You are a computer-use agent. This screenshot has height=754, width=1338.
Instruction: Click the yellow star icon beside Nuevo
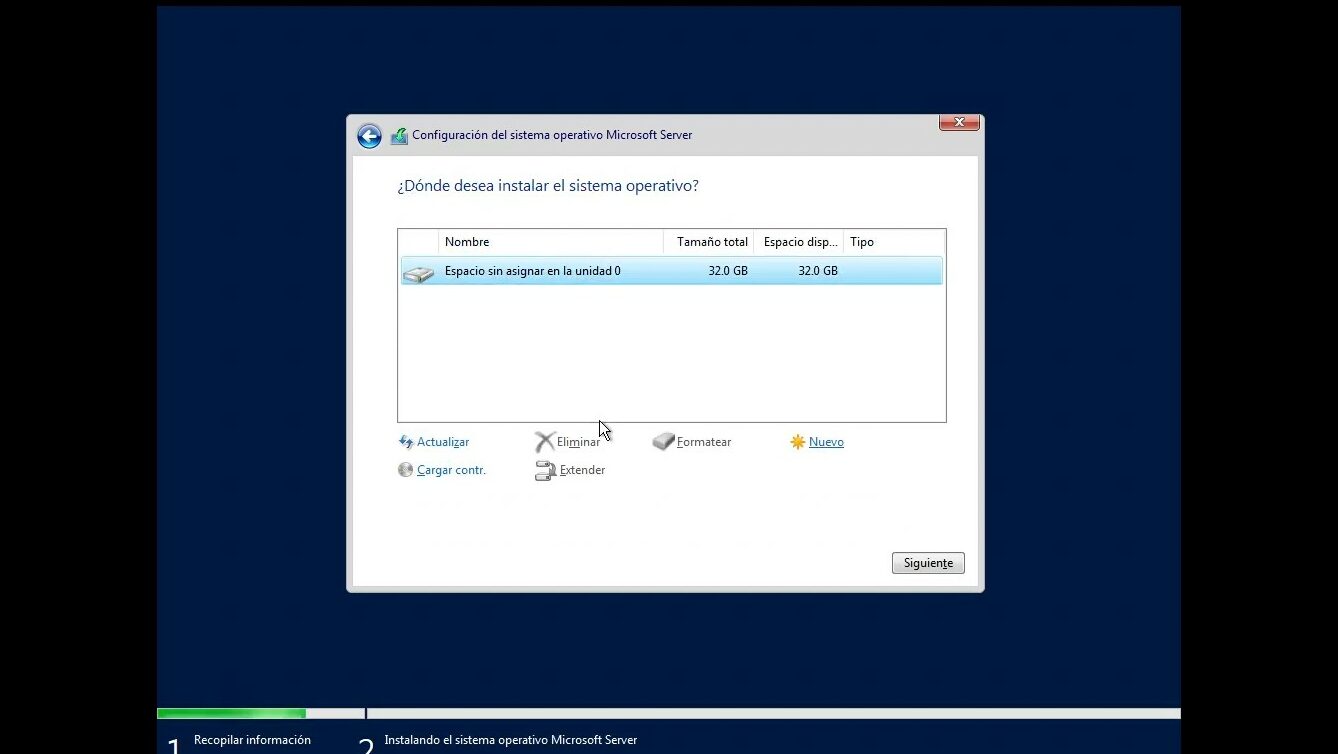coord(797,442)
